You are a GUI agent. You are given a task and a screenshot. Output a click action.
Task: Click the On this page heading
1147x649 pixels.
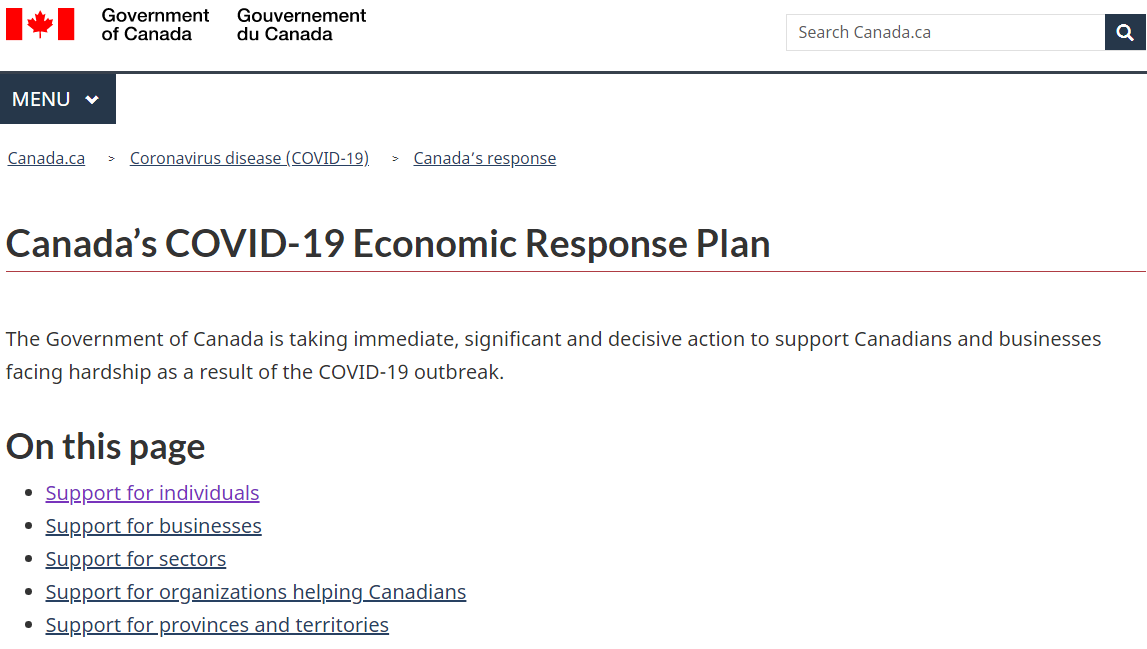pyautogui.click(x=105, y=446)
